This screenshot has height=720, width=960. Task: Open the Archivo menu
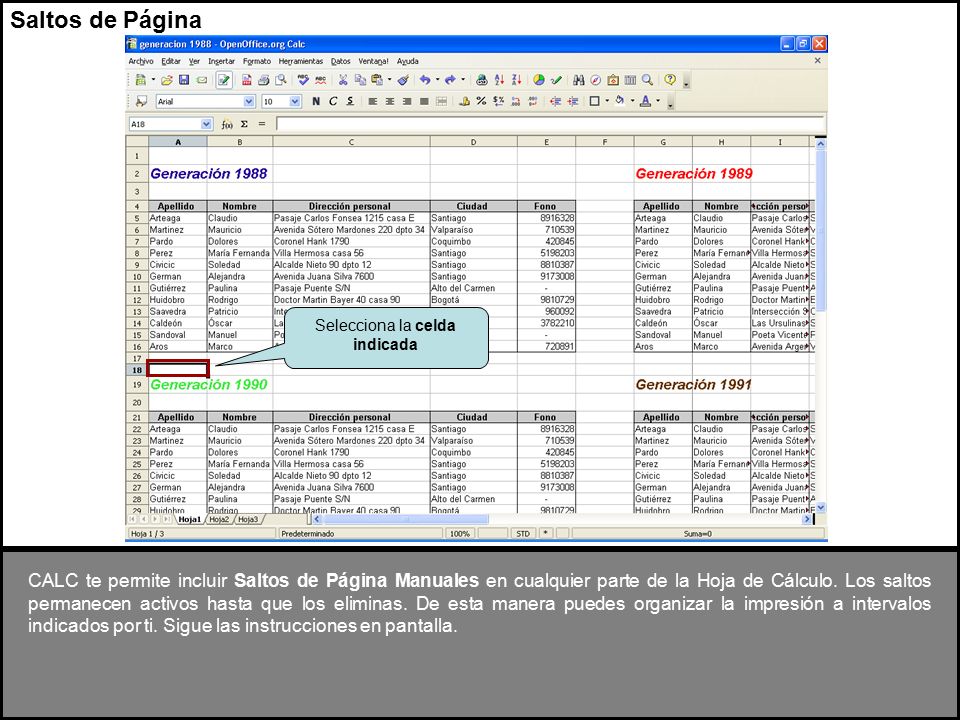(141, 61)
